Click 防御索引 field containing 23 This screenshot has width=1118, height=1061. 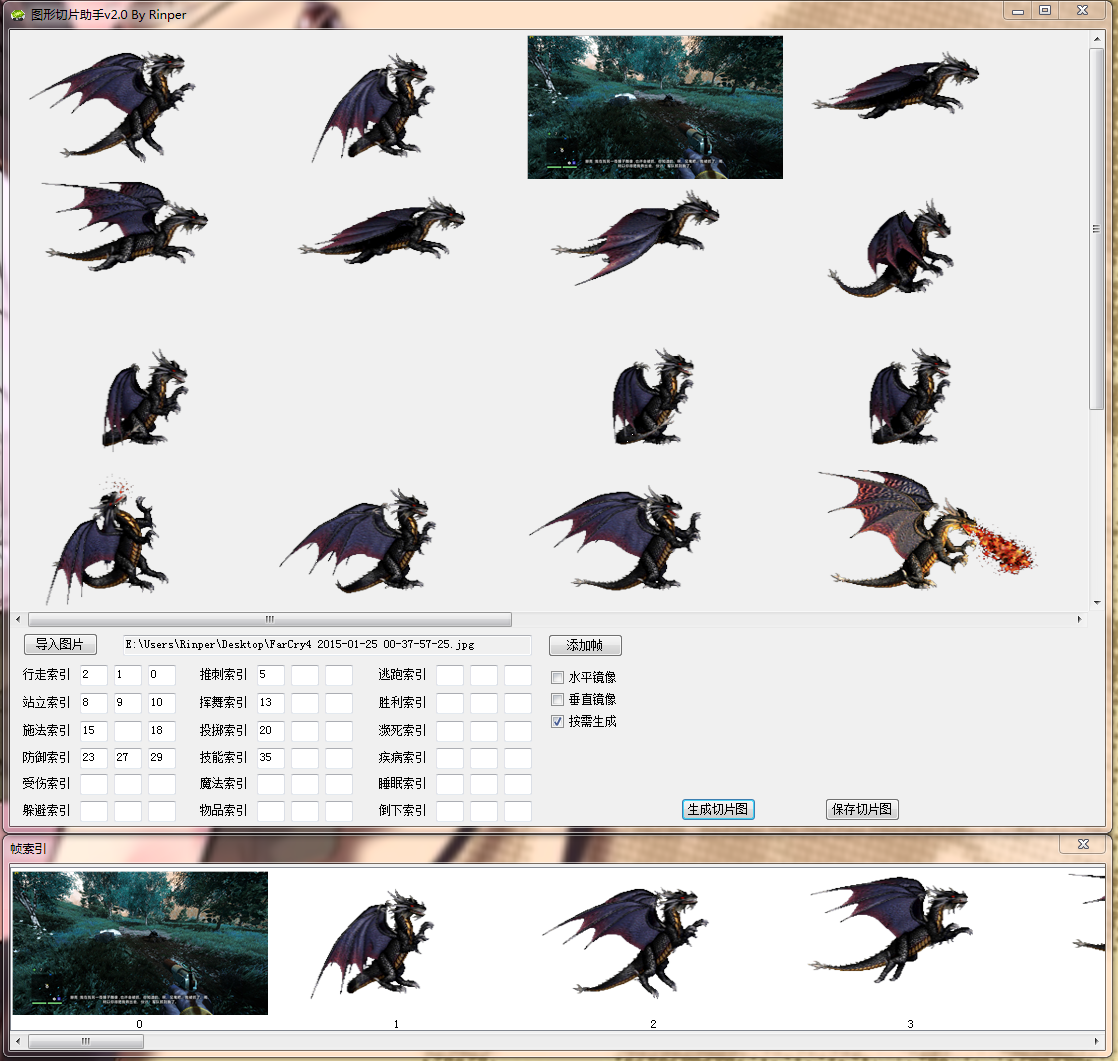coord(93,757)
